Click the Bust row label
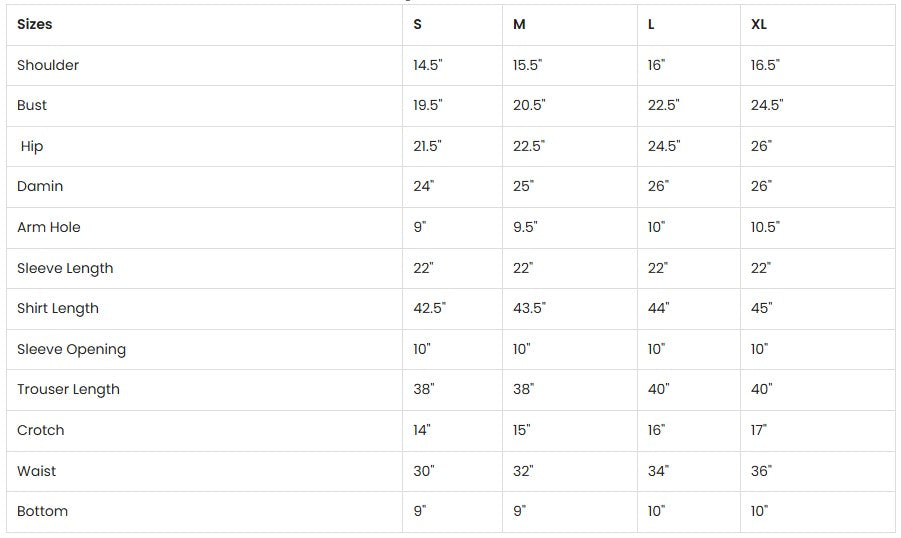This screenshot has width=901, height=538. click(x=32, y=105)
